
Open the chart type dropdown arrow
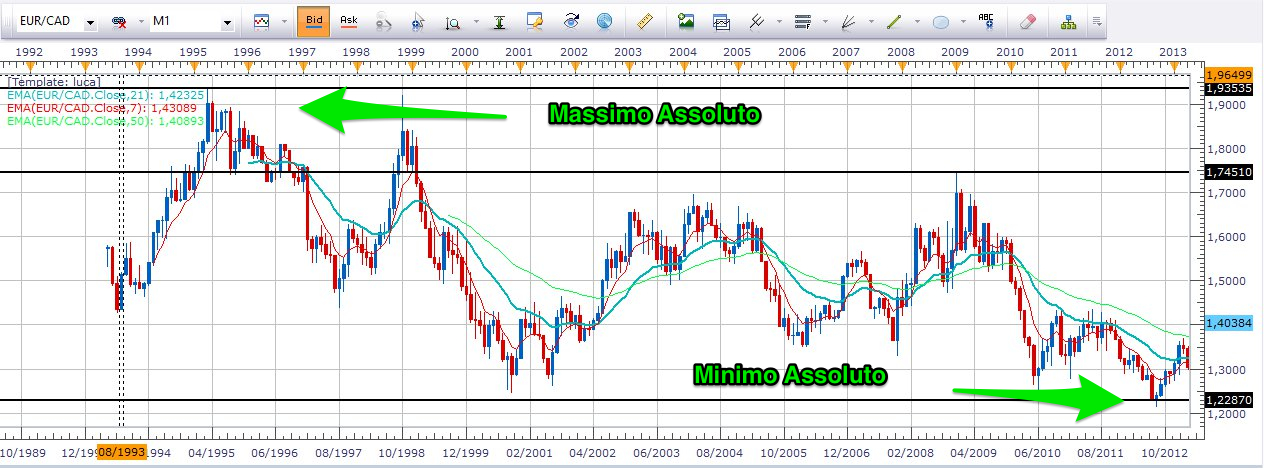click(x=282, y=21)
